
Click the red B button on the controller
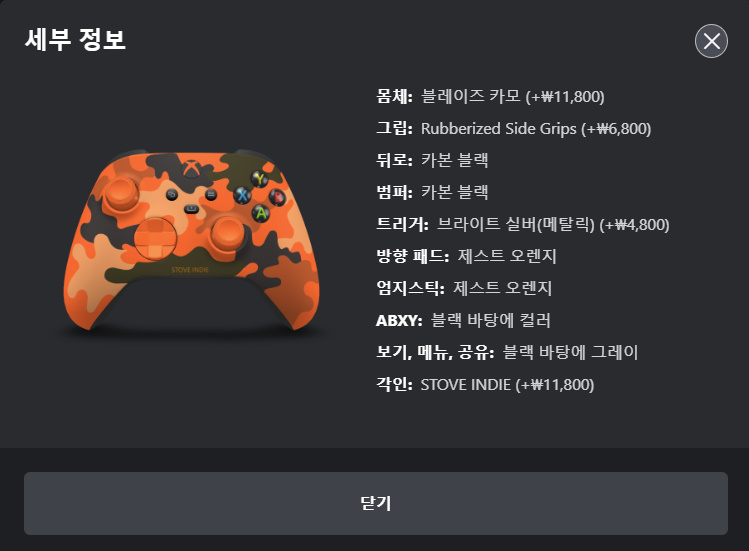278,196
